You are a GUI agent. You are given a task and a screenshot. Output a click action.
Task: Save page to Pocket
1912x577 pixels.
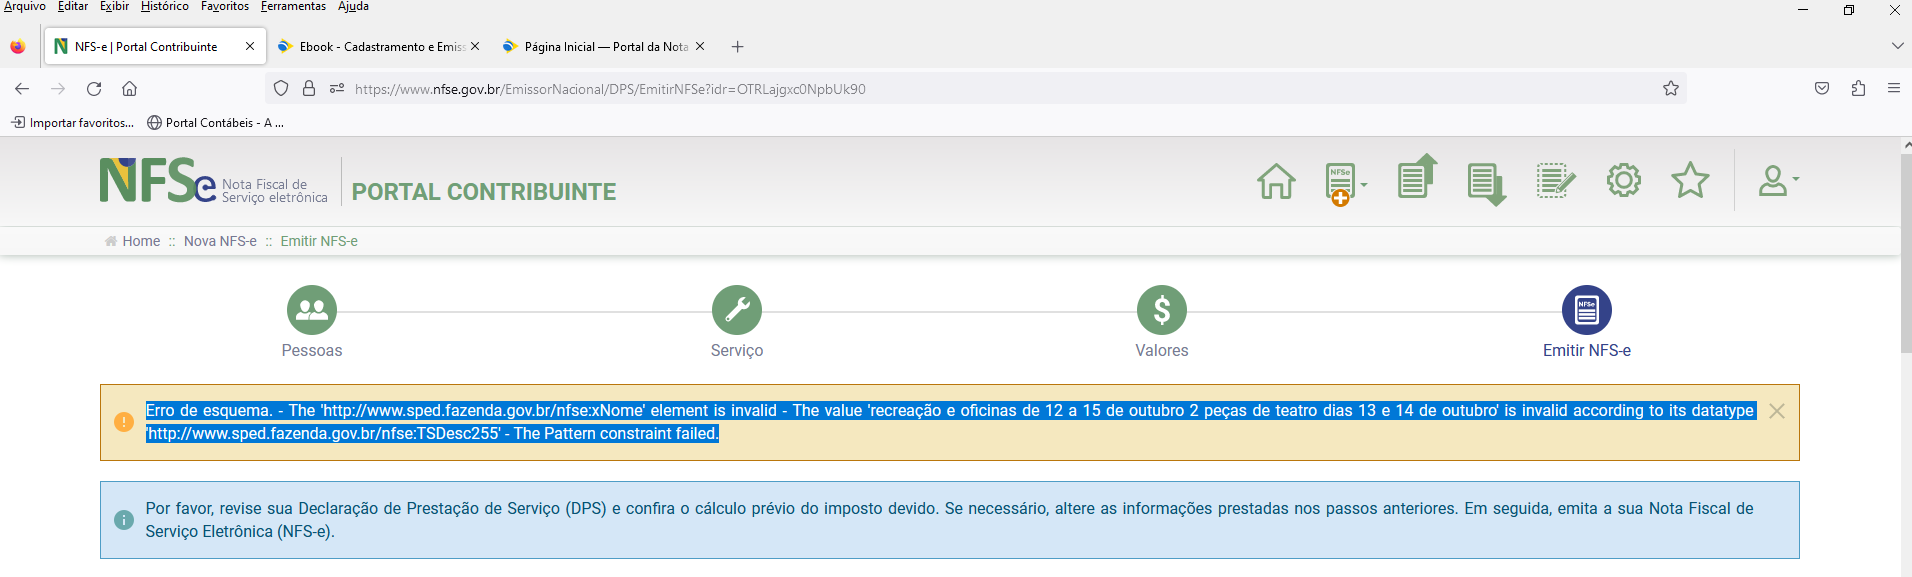[x=1822, y=89]
